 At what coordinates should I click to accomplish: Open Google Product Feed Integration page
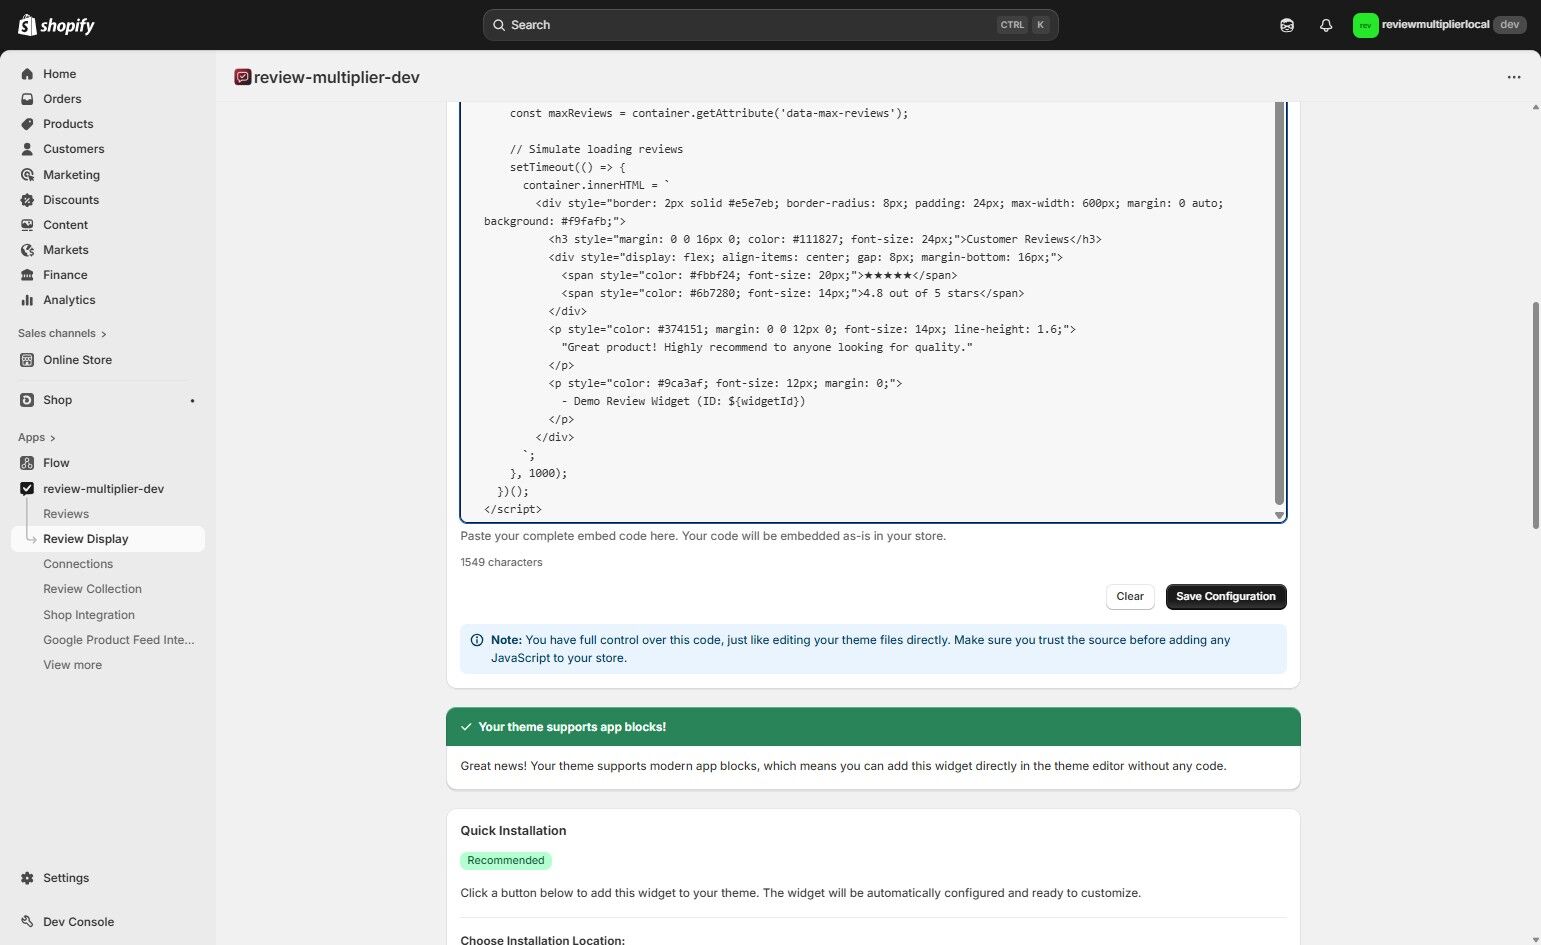pyautogui.click(x=119, y=640)
